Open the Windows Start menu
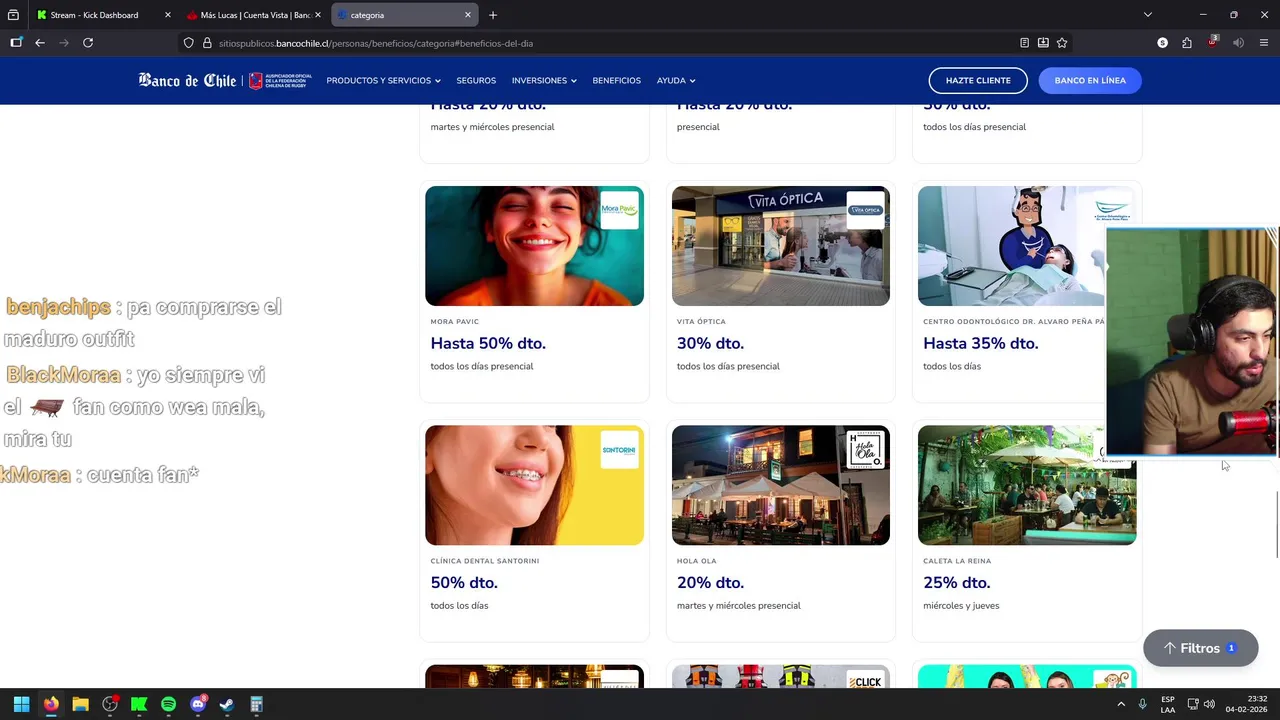The width and height of the screenshot is (1280, 720). (21, 704)
